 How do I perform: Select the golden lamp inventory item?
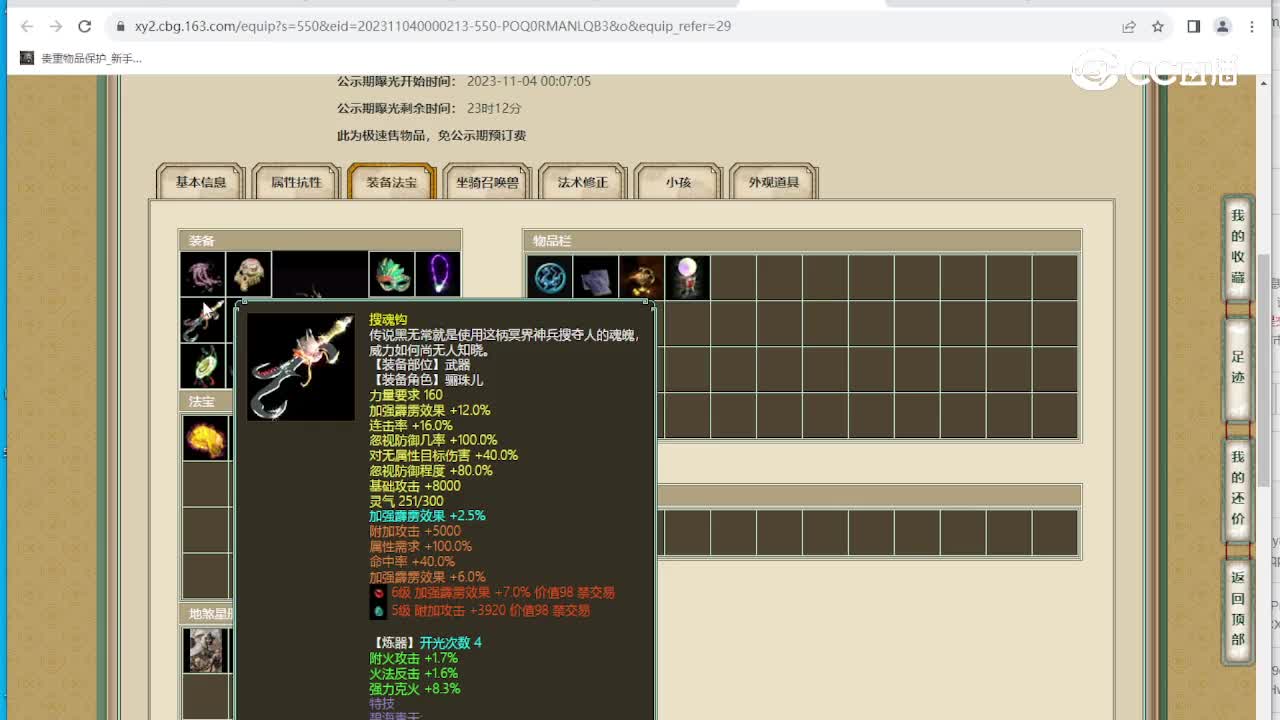(x=641, y=277)
